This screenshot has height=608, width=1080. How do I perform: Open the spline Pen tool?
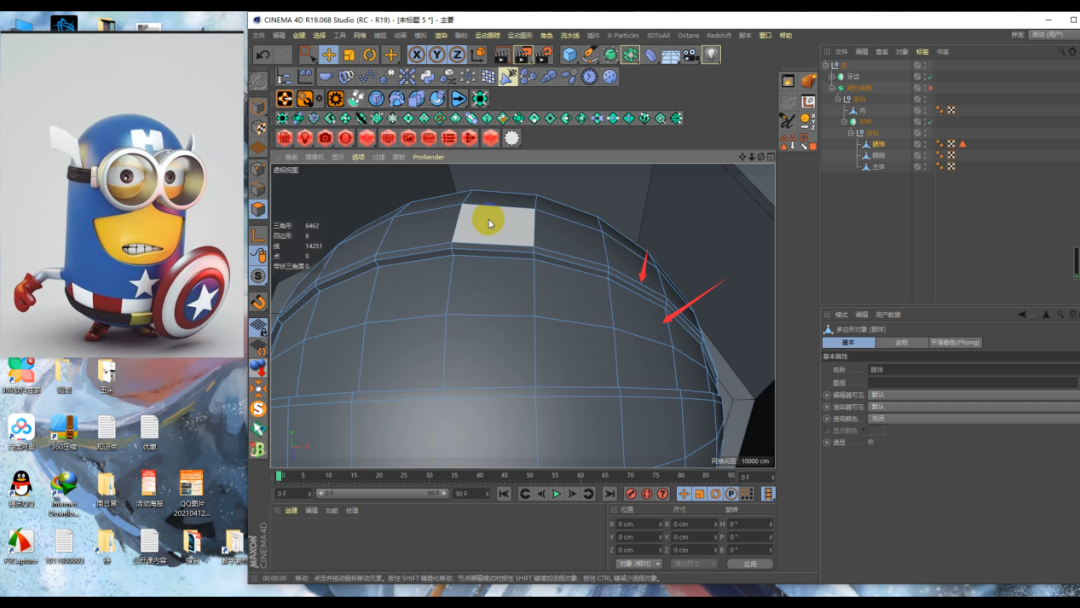pyautogui.click(x=590, y=54)
